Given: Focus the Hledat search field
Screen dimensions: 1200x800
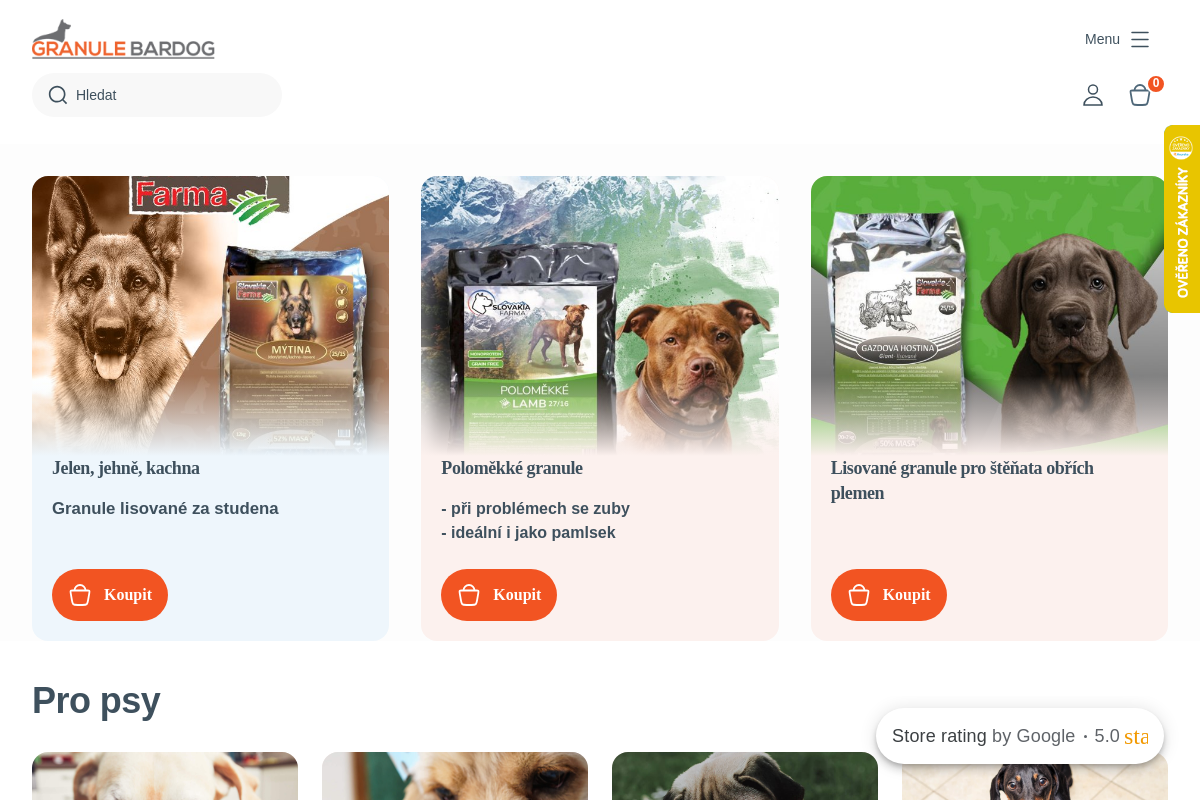Looking at the screenshot, I should [x=157, y=95].
